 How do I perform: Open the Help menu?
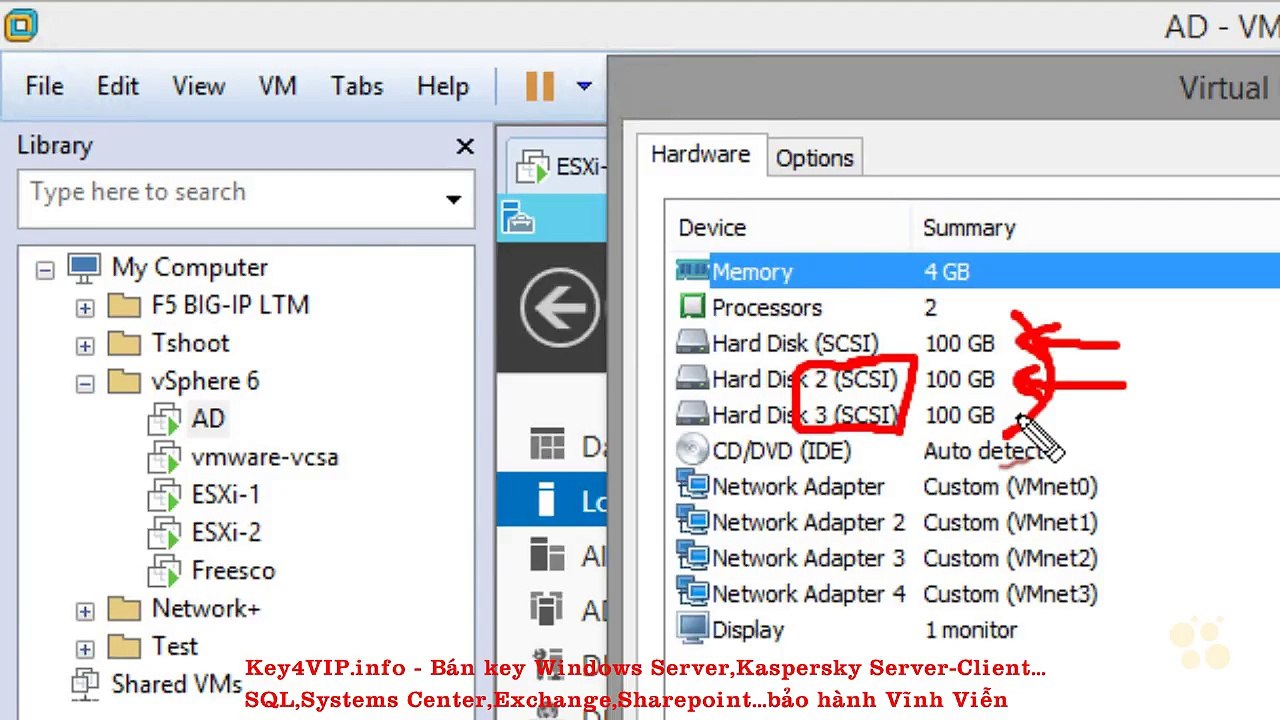(442, 86)
